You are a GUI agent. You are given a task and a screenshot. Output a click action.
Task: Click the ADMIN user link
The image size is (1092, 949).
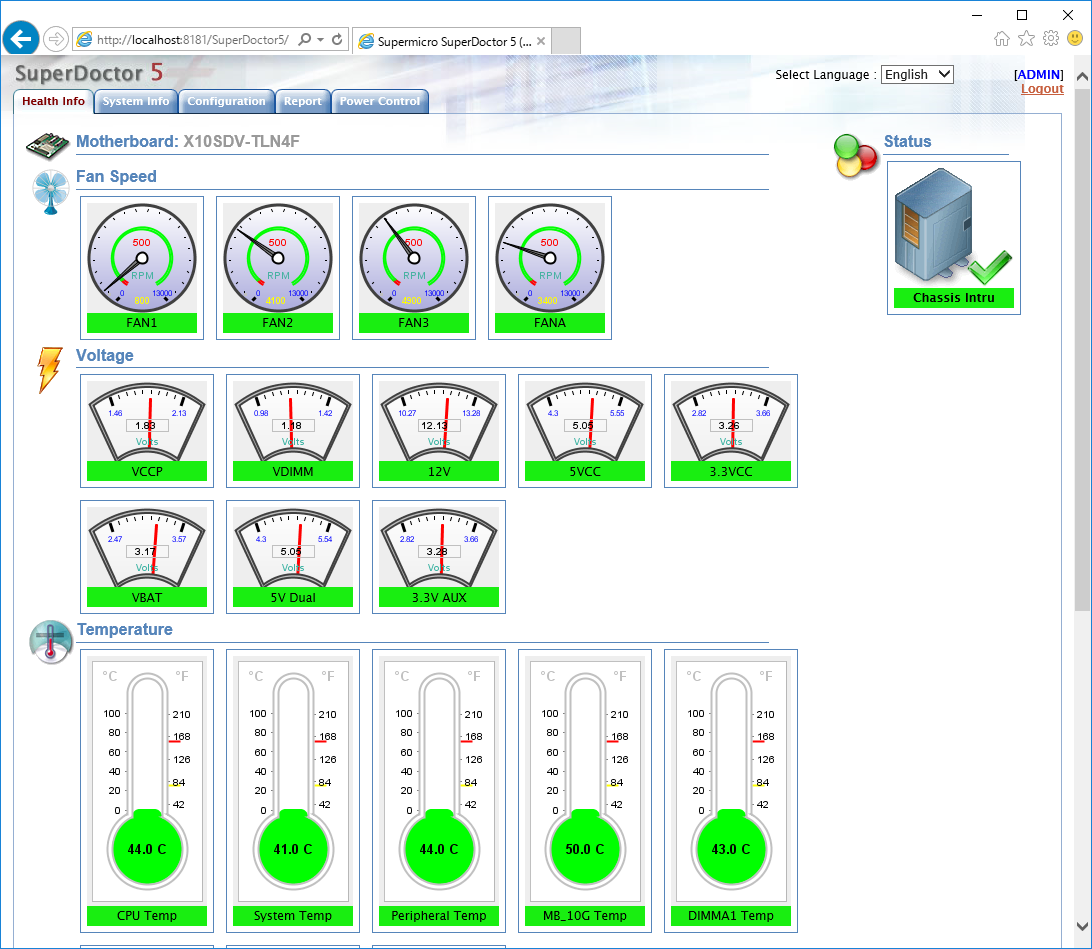[x=1038, y=74]
